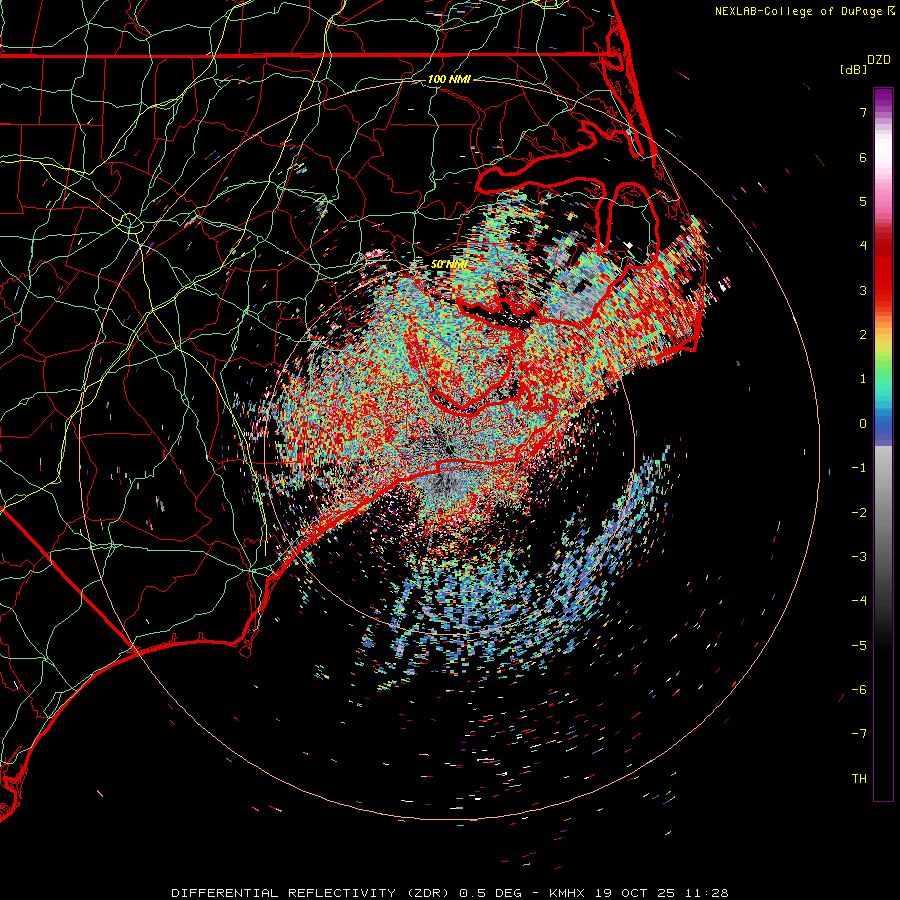Click the 100 NMI range ring label
Screen dimensions: 900x900
[449, 79]
